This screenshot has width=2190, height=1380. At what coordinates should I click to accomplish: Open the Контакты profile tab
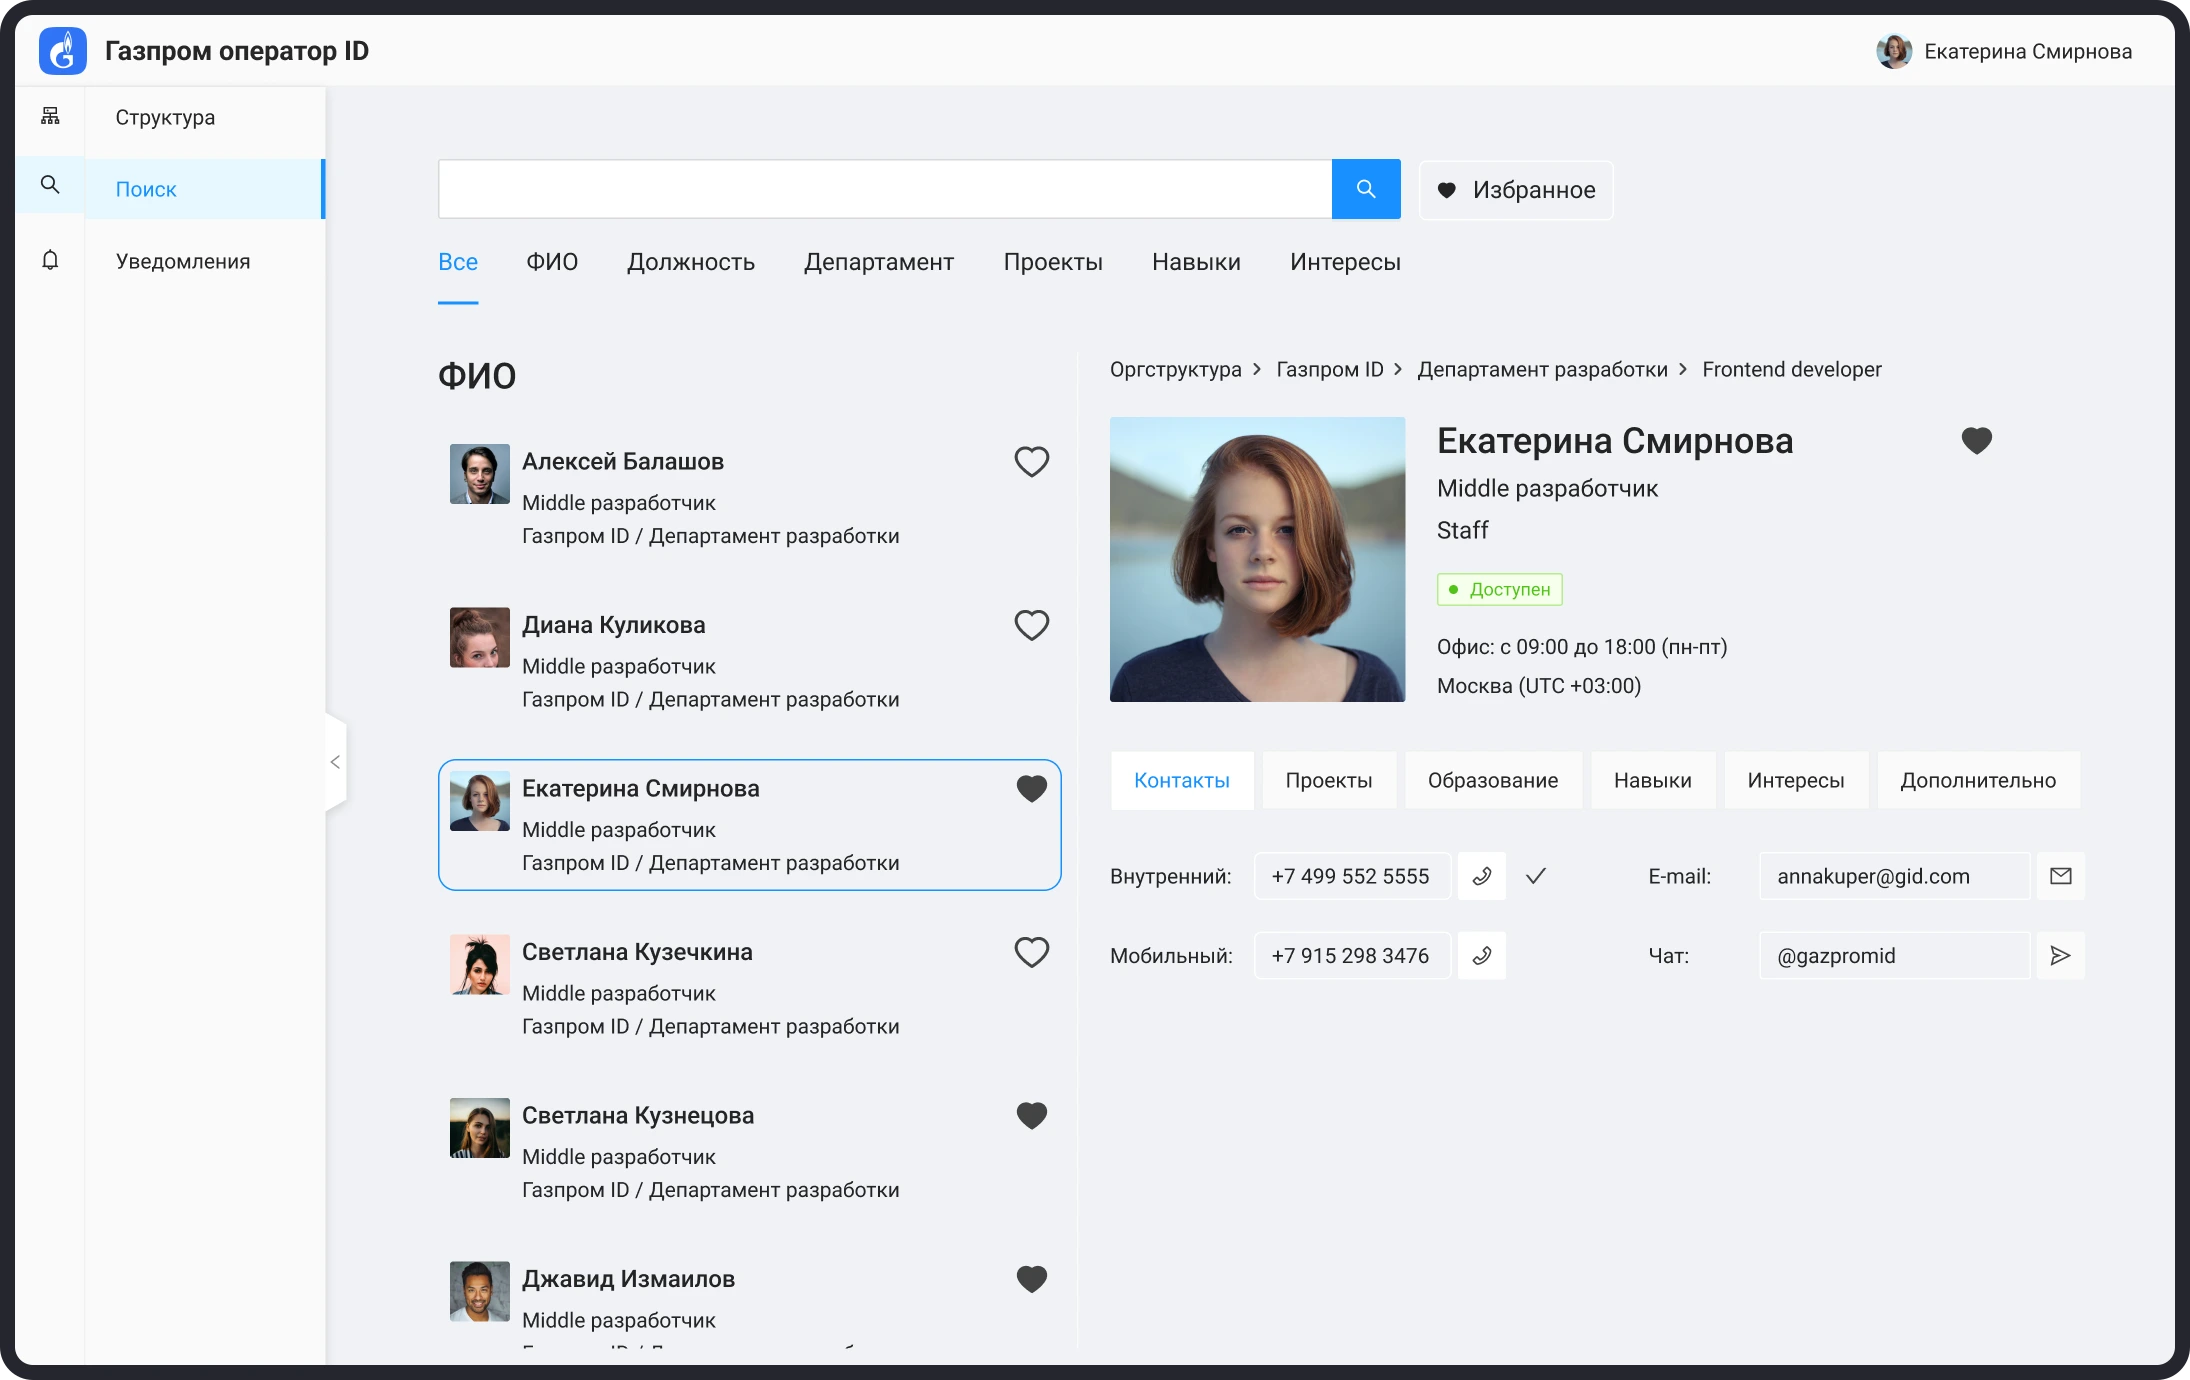pos(1182,780)
